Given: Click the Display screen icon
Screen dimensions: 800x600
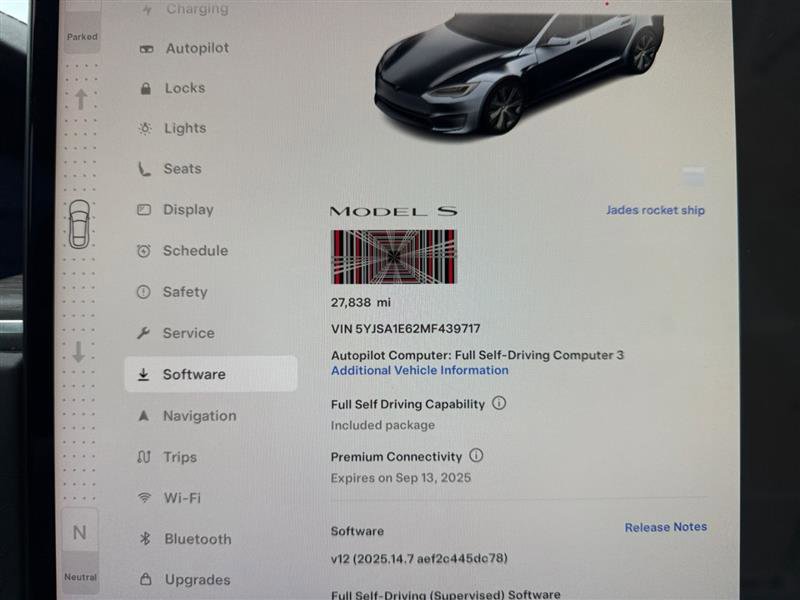Looking at the screenshot, I should (144, 210).
